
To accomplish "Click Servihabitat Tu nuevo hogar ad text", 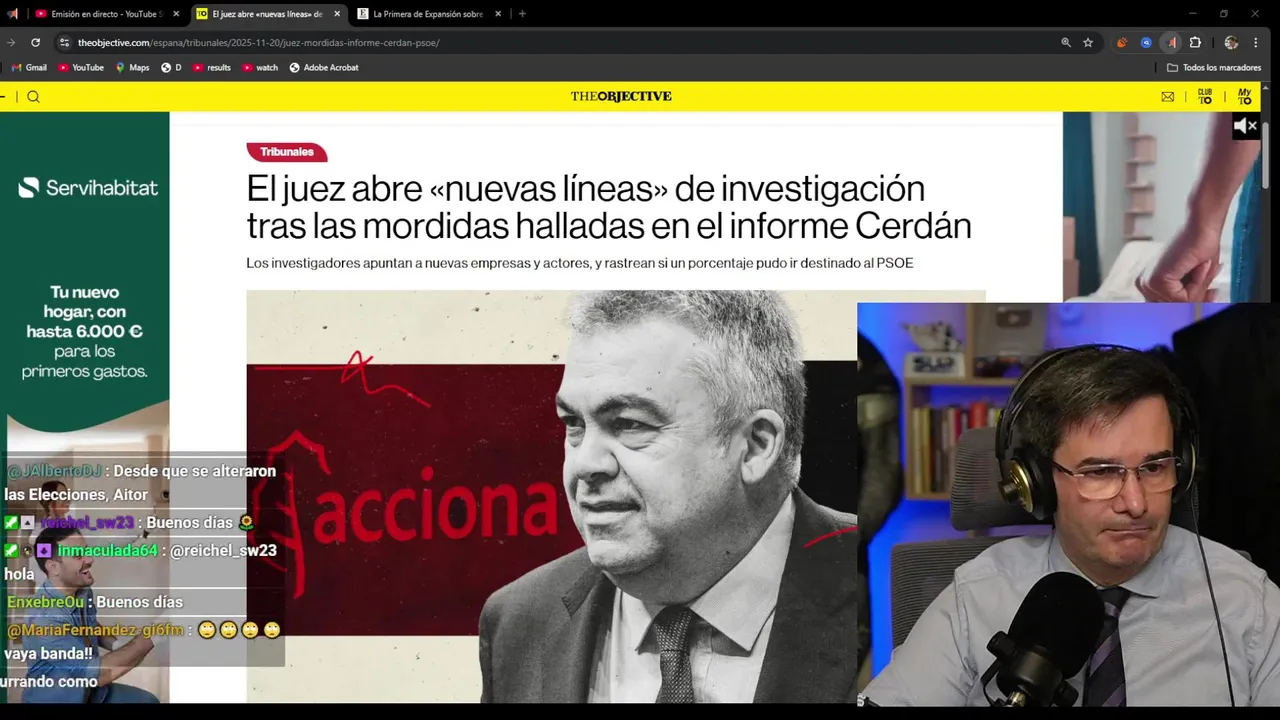I will [85, 332].
